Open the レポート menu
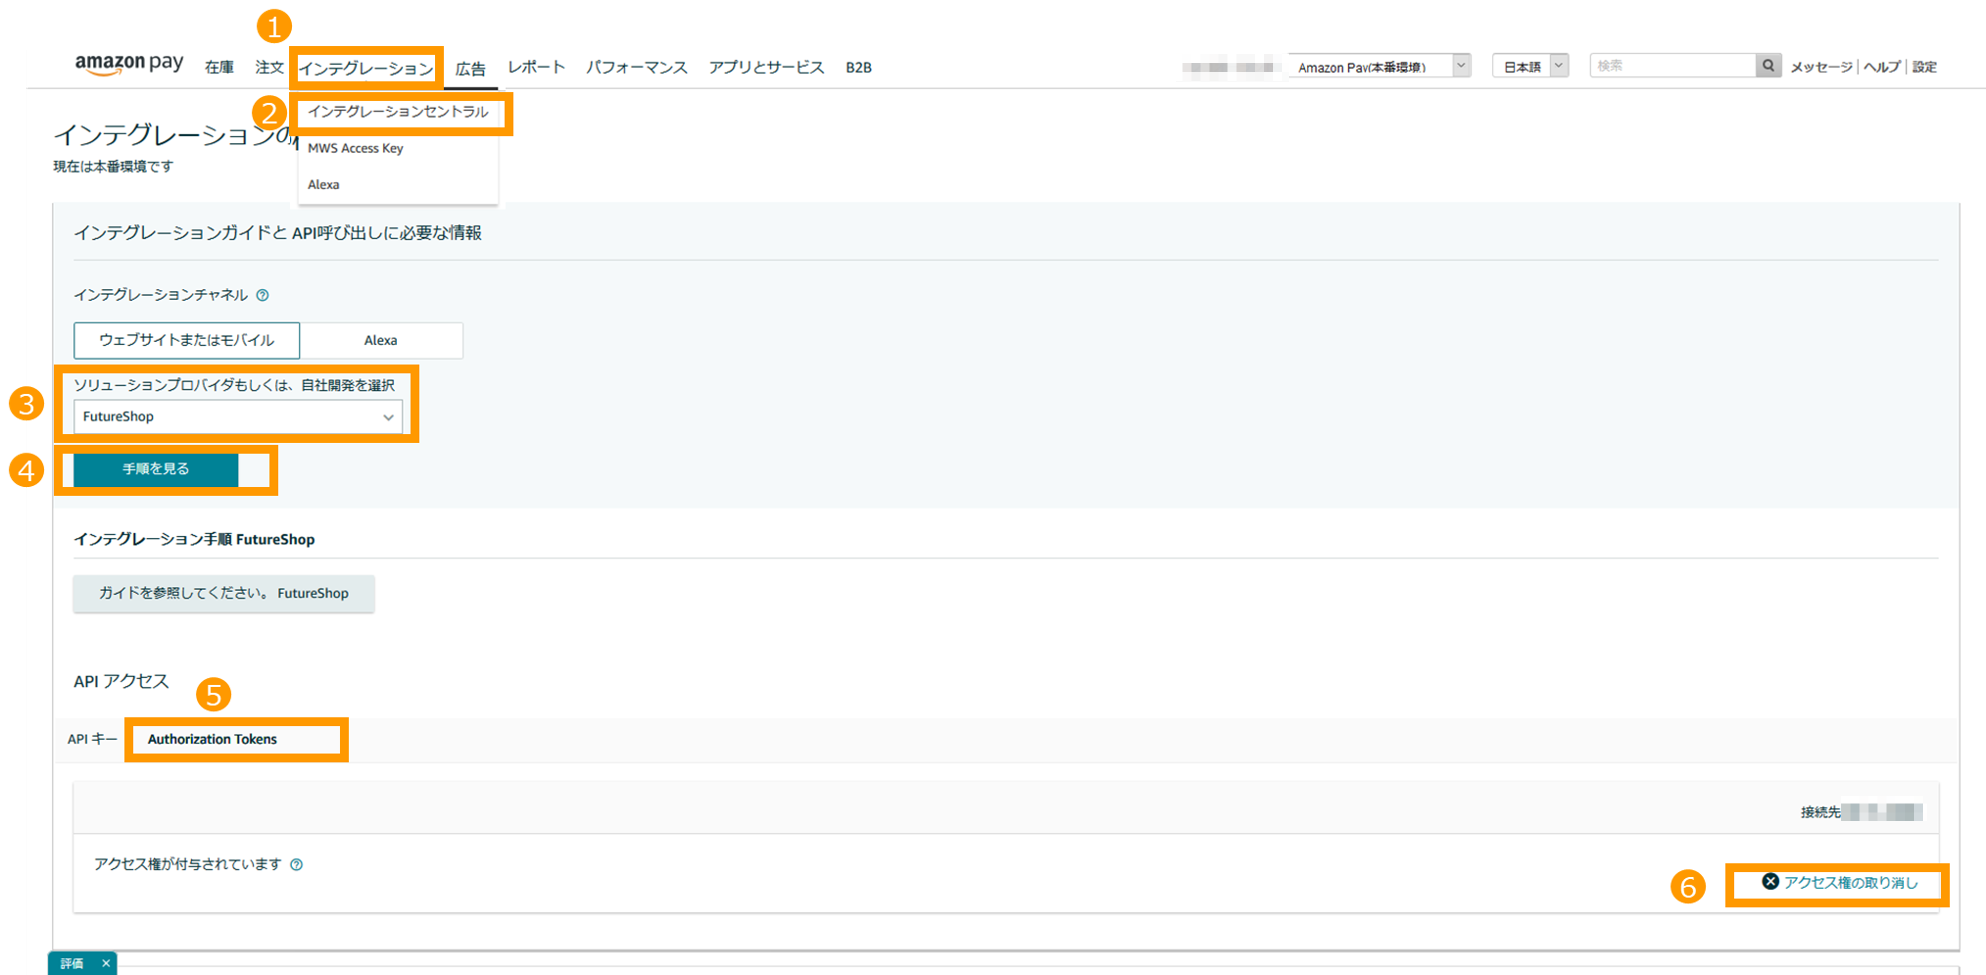Image resolution: width=1986 pixels, height=975 pixels. pyautogui.click(x=536, y=67)
